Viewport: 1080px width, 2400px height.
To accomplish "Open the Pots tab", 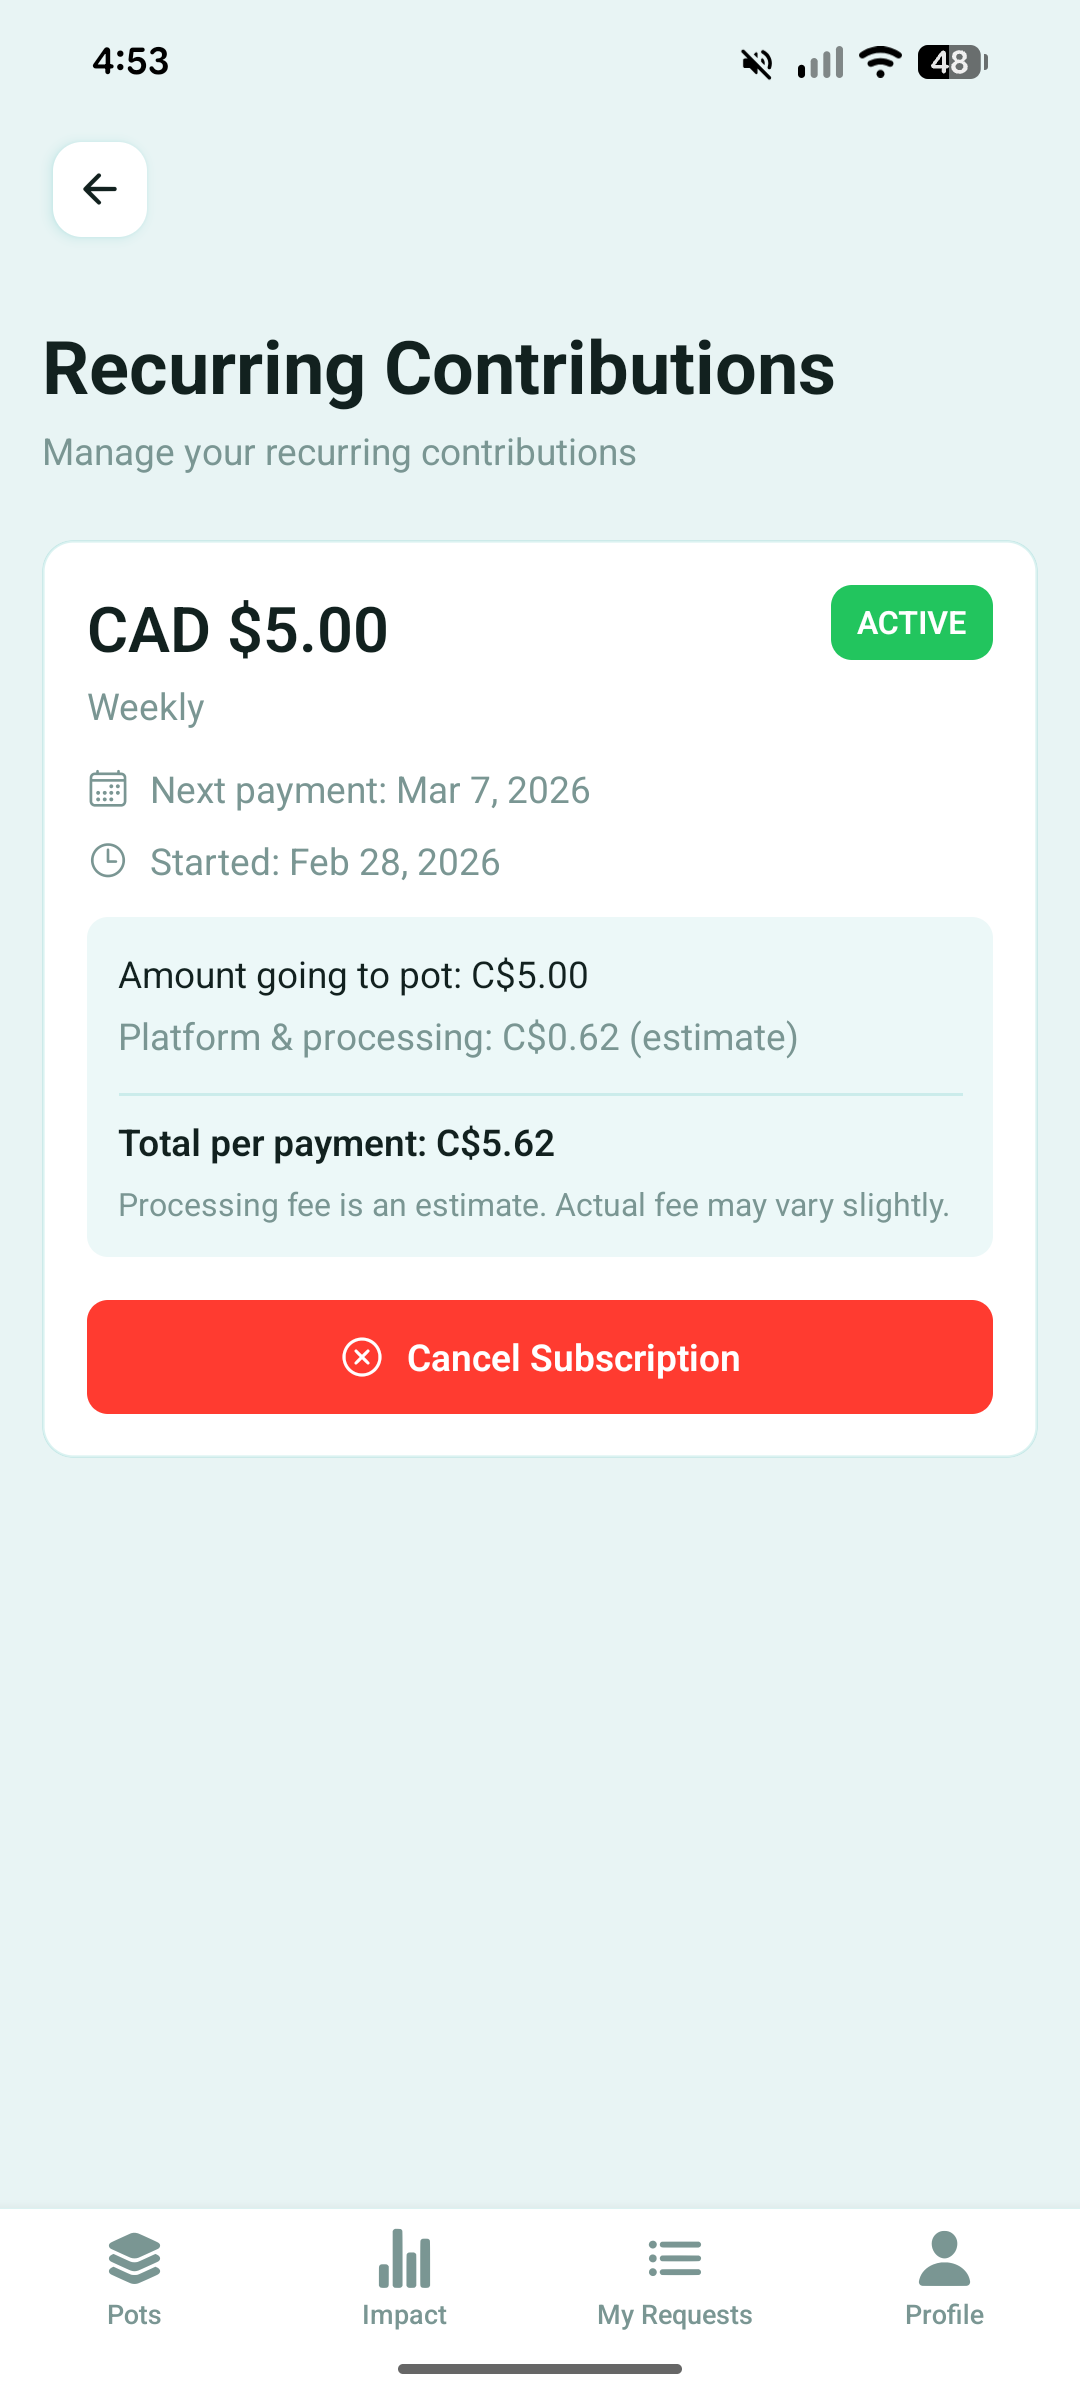I will pyautogui.click(x=134, y=2279).
